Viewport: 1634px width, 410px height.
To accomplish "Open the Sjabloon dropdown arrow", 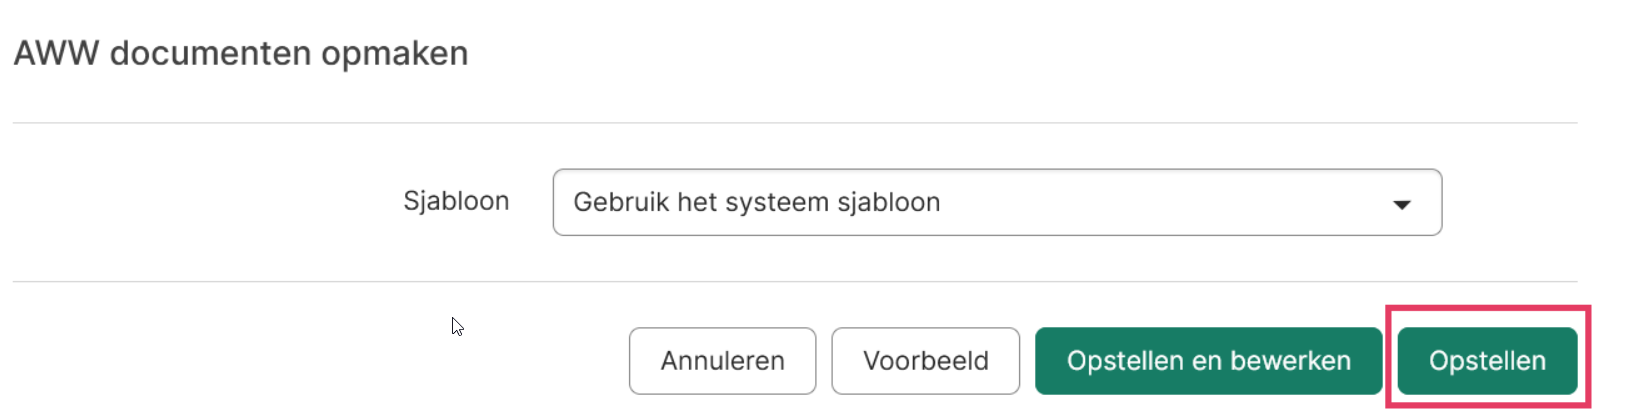I will 1402,204.
